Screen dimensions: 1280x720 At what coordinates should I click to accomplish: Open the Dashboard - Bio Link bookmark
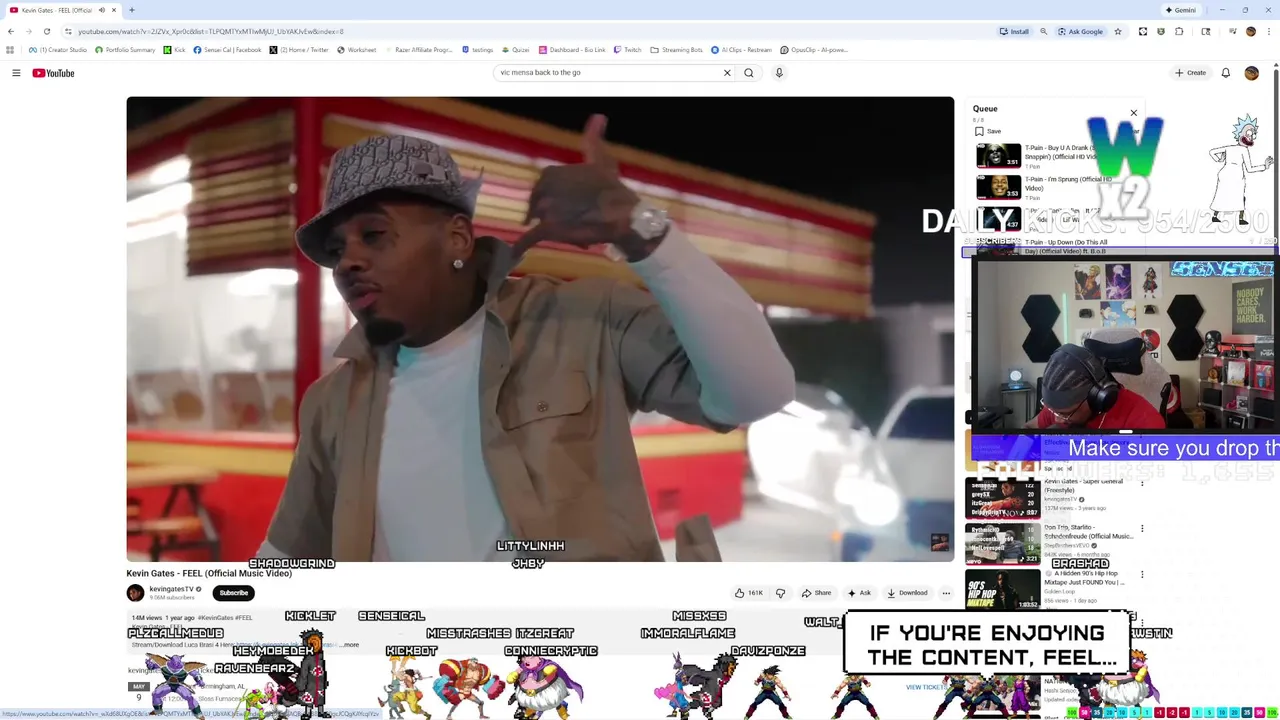point(572,50)
